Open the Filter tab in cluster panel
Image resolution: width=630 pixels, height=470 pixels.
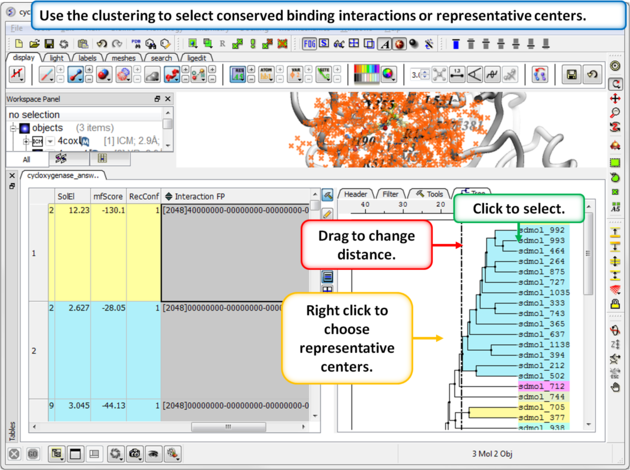tap(390, 194)
